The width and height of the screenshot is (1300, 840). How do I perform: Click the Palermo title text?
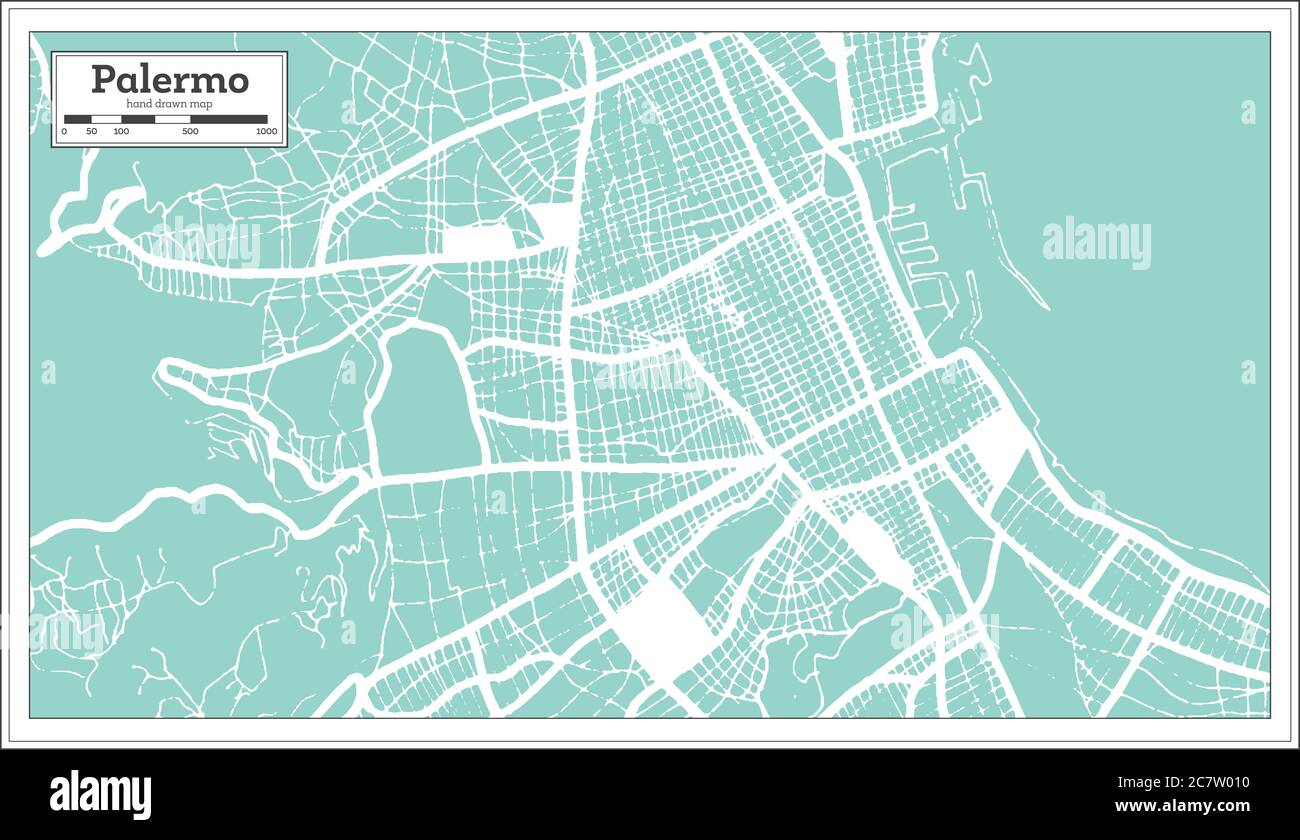tap(169, 79)
